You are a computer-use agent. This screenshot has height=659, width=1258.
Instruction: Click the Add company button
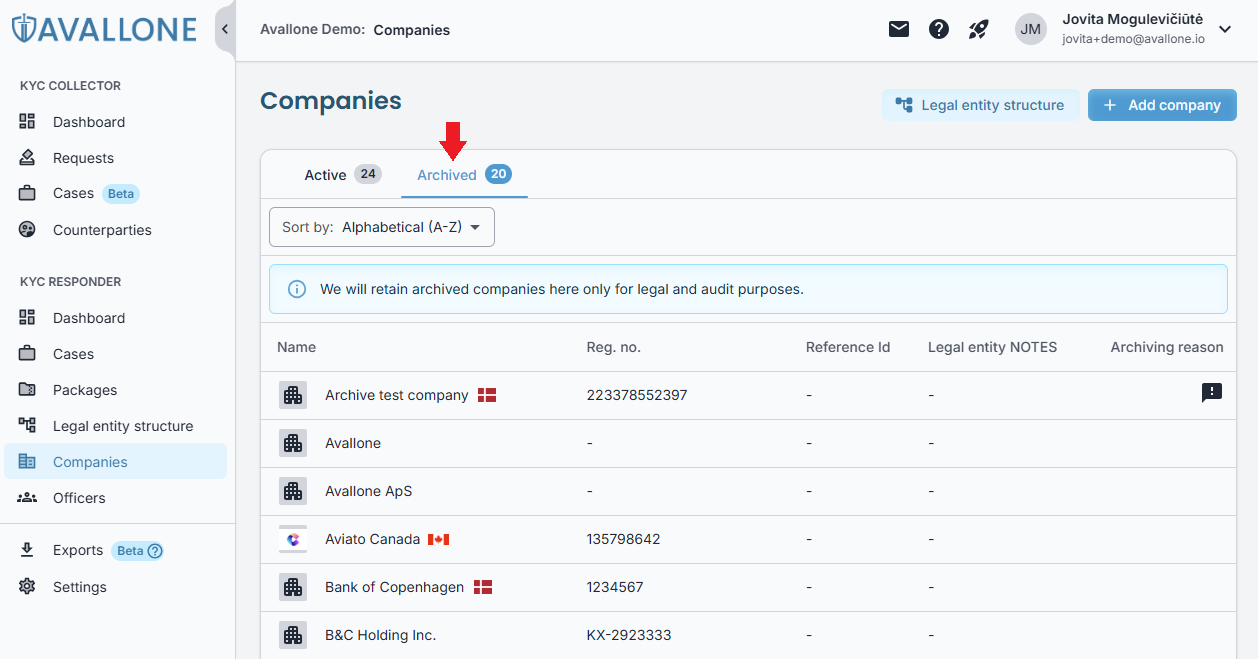tap(1162, 105)
